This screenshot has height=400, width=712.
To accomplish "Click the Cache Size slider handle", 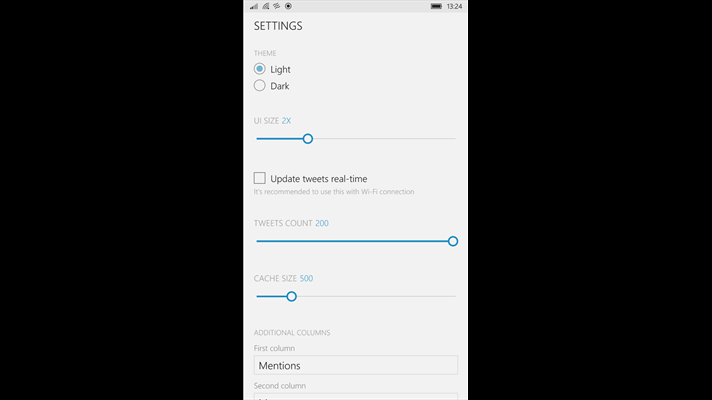I will click(292, 296).
